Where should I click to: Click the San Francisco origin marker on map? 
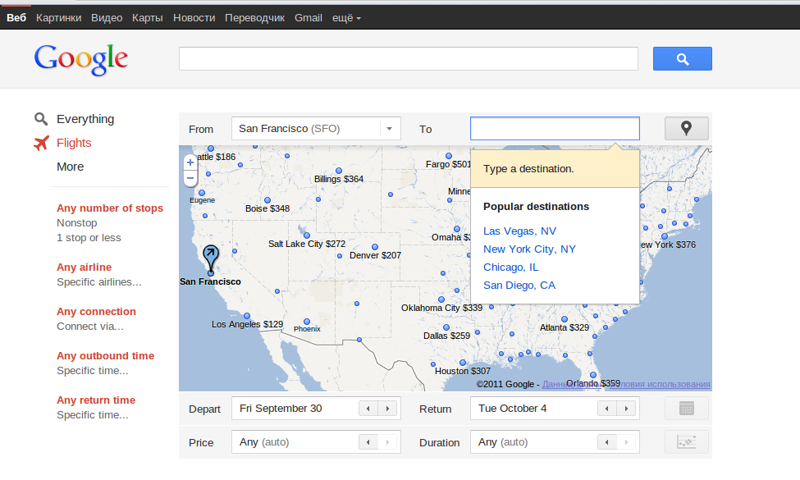211,259
